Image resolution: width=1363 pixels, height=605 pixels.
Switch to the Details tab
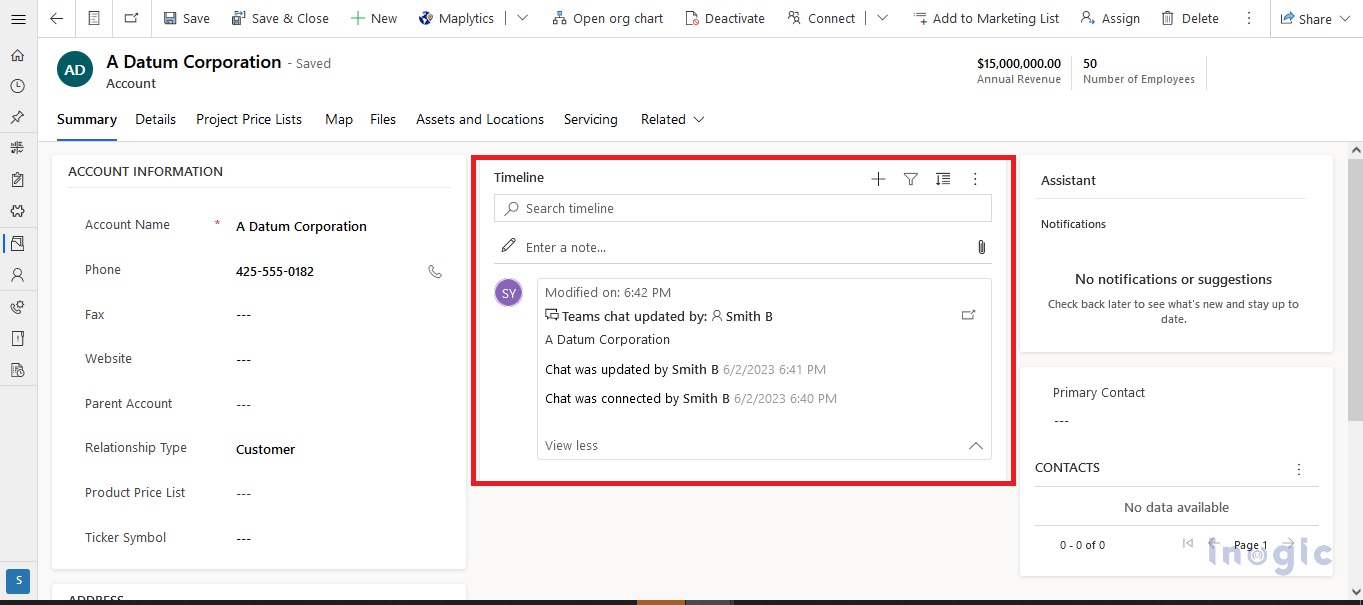coord(156,119)
